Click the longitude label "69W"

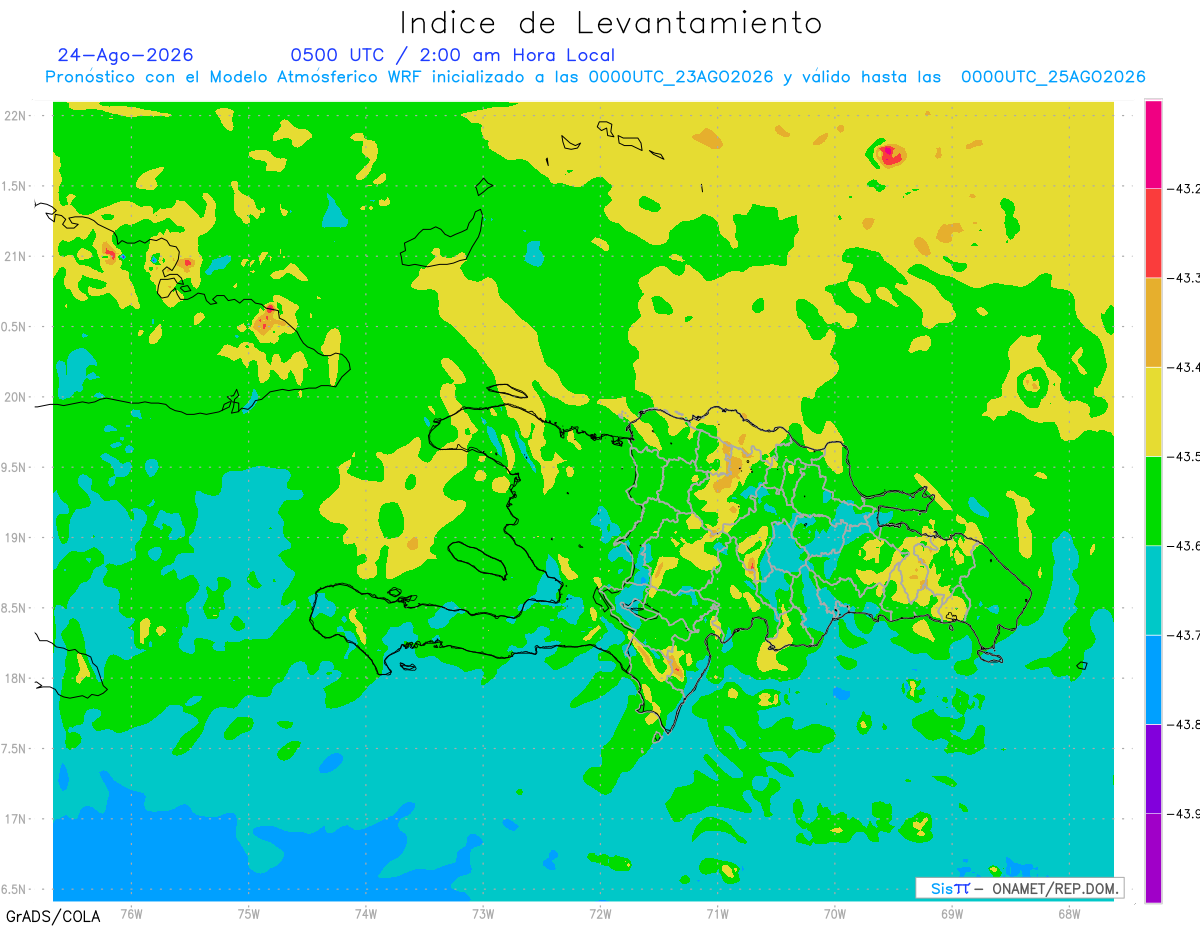[952, 914]
